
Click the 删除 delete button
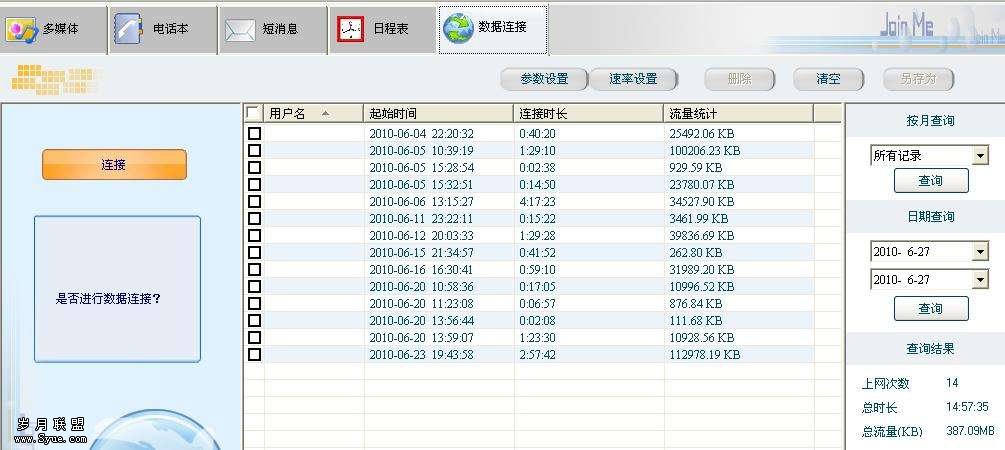pos(740,79)
